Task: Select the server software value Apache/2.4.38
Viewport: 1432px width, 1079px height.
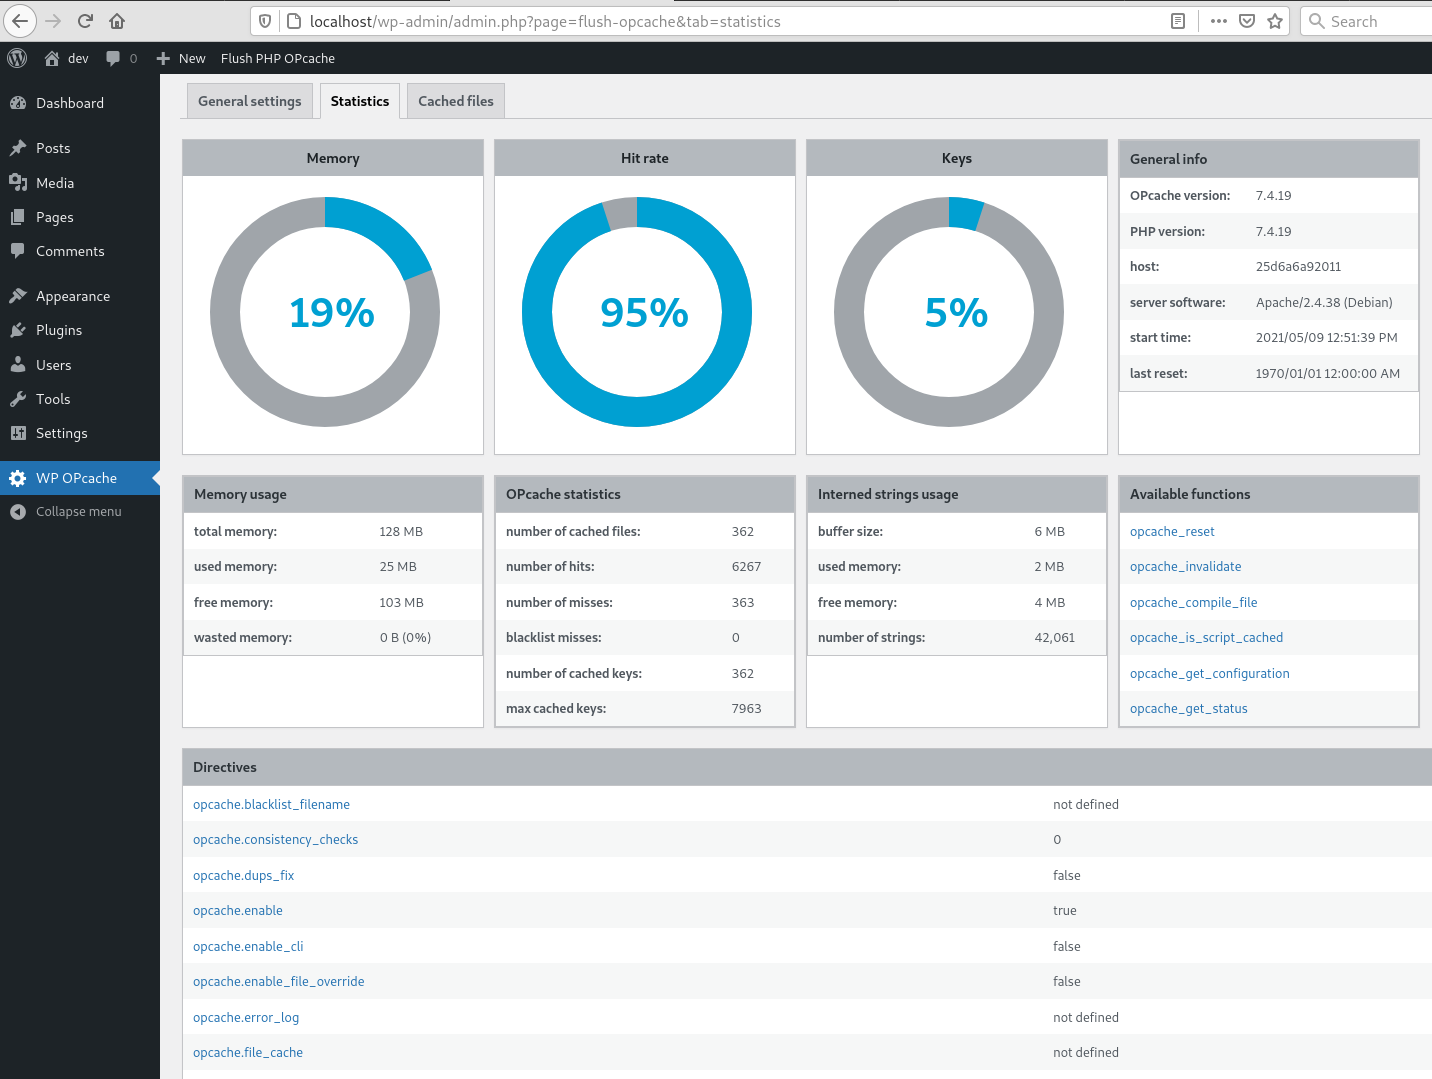Action: (1324, 302)
